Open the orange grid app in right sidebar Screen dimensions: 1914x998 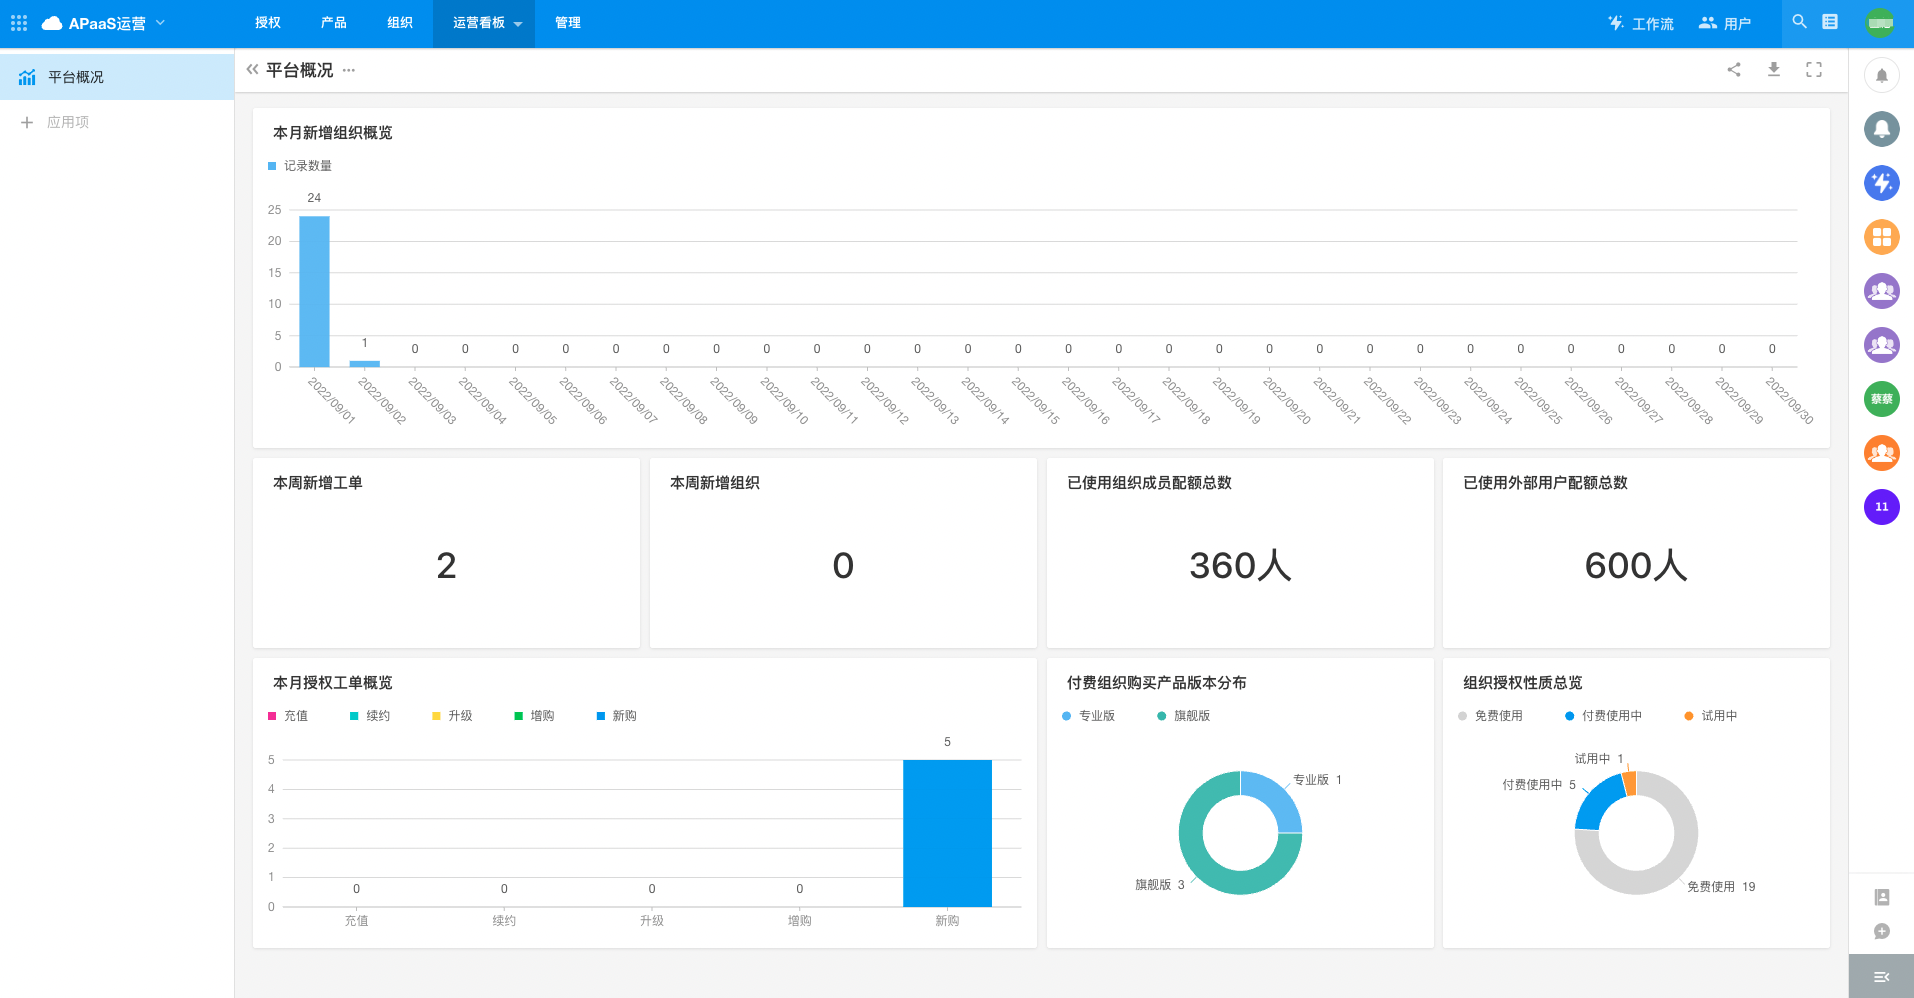1881,237
